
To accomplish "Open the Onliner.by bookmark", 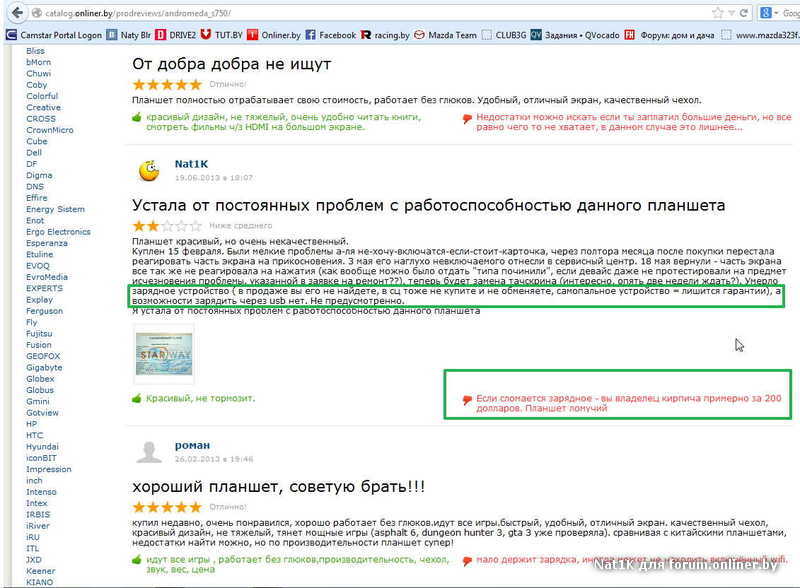I will [x=274, y=35].
